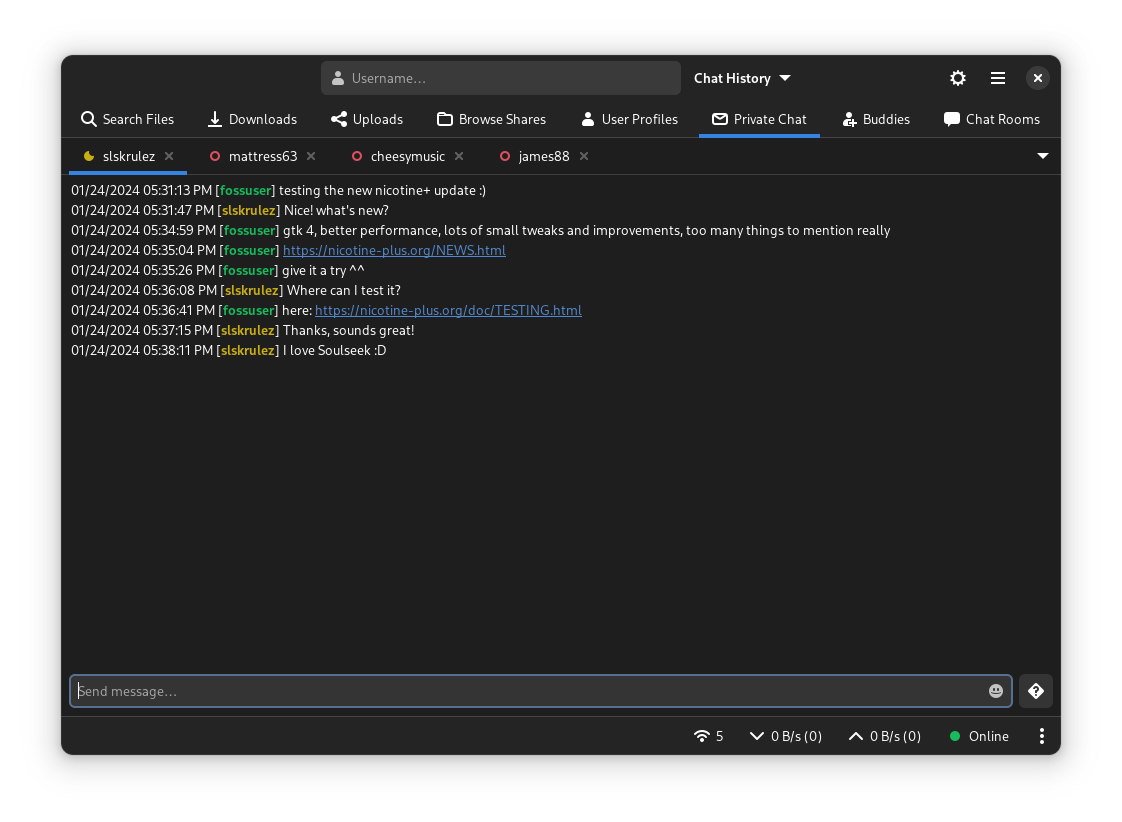Expand the private chat tab list arrow

tap(1042, 156)
